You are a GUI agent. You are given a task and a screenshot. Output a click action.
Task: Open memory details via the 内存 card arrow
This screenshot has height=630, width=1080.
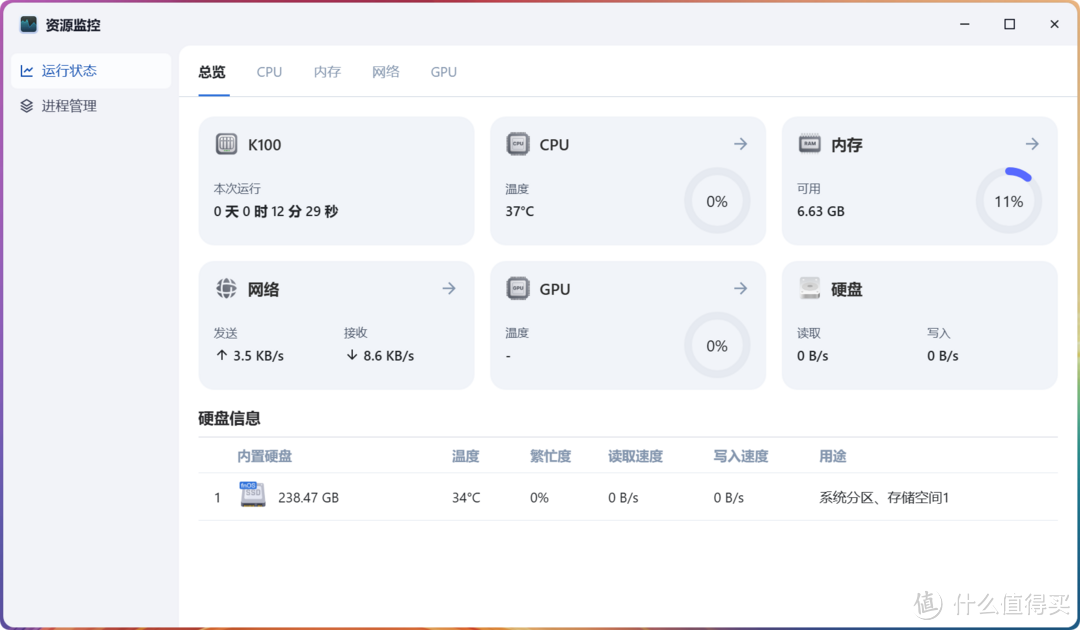pyautogui.click(x=1032, y=144)
